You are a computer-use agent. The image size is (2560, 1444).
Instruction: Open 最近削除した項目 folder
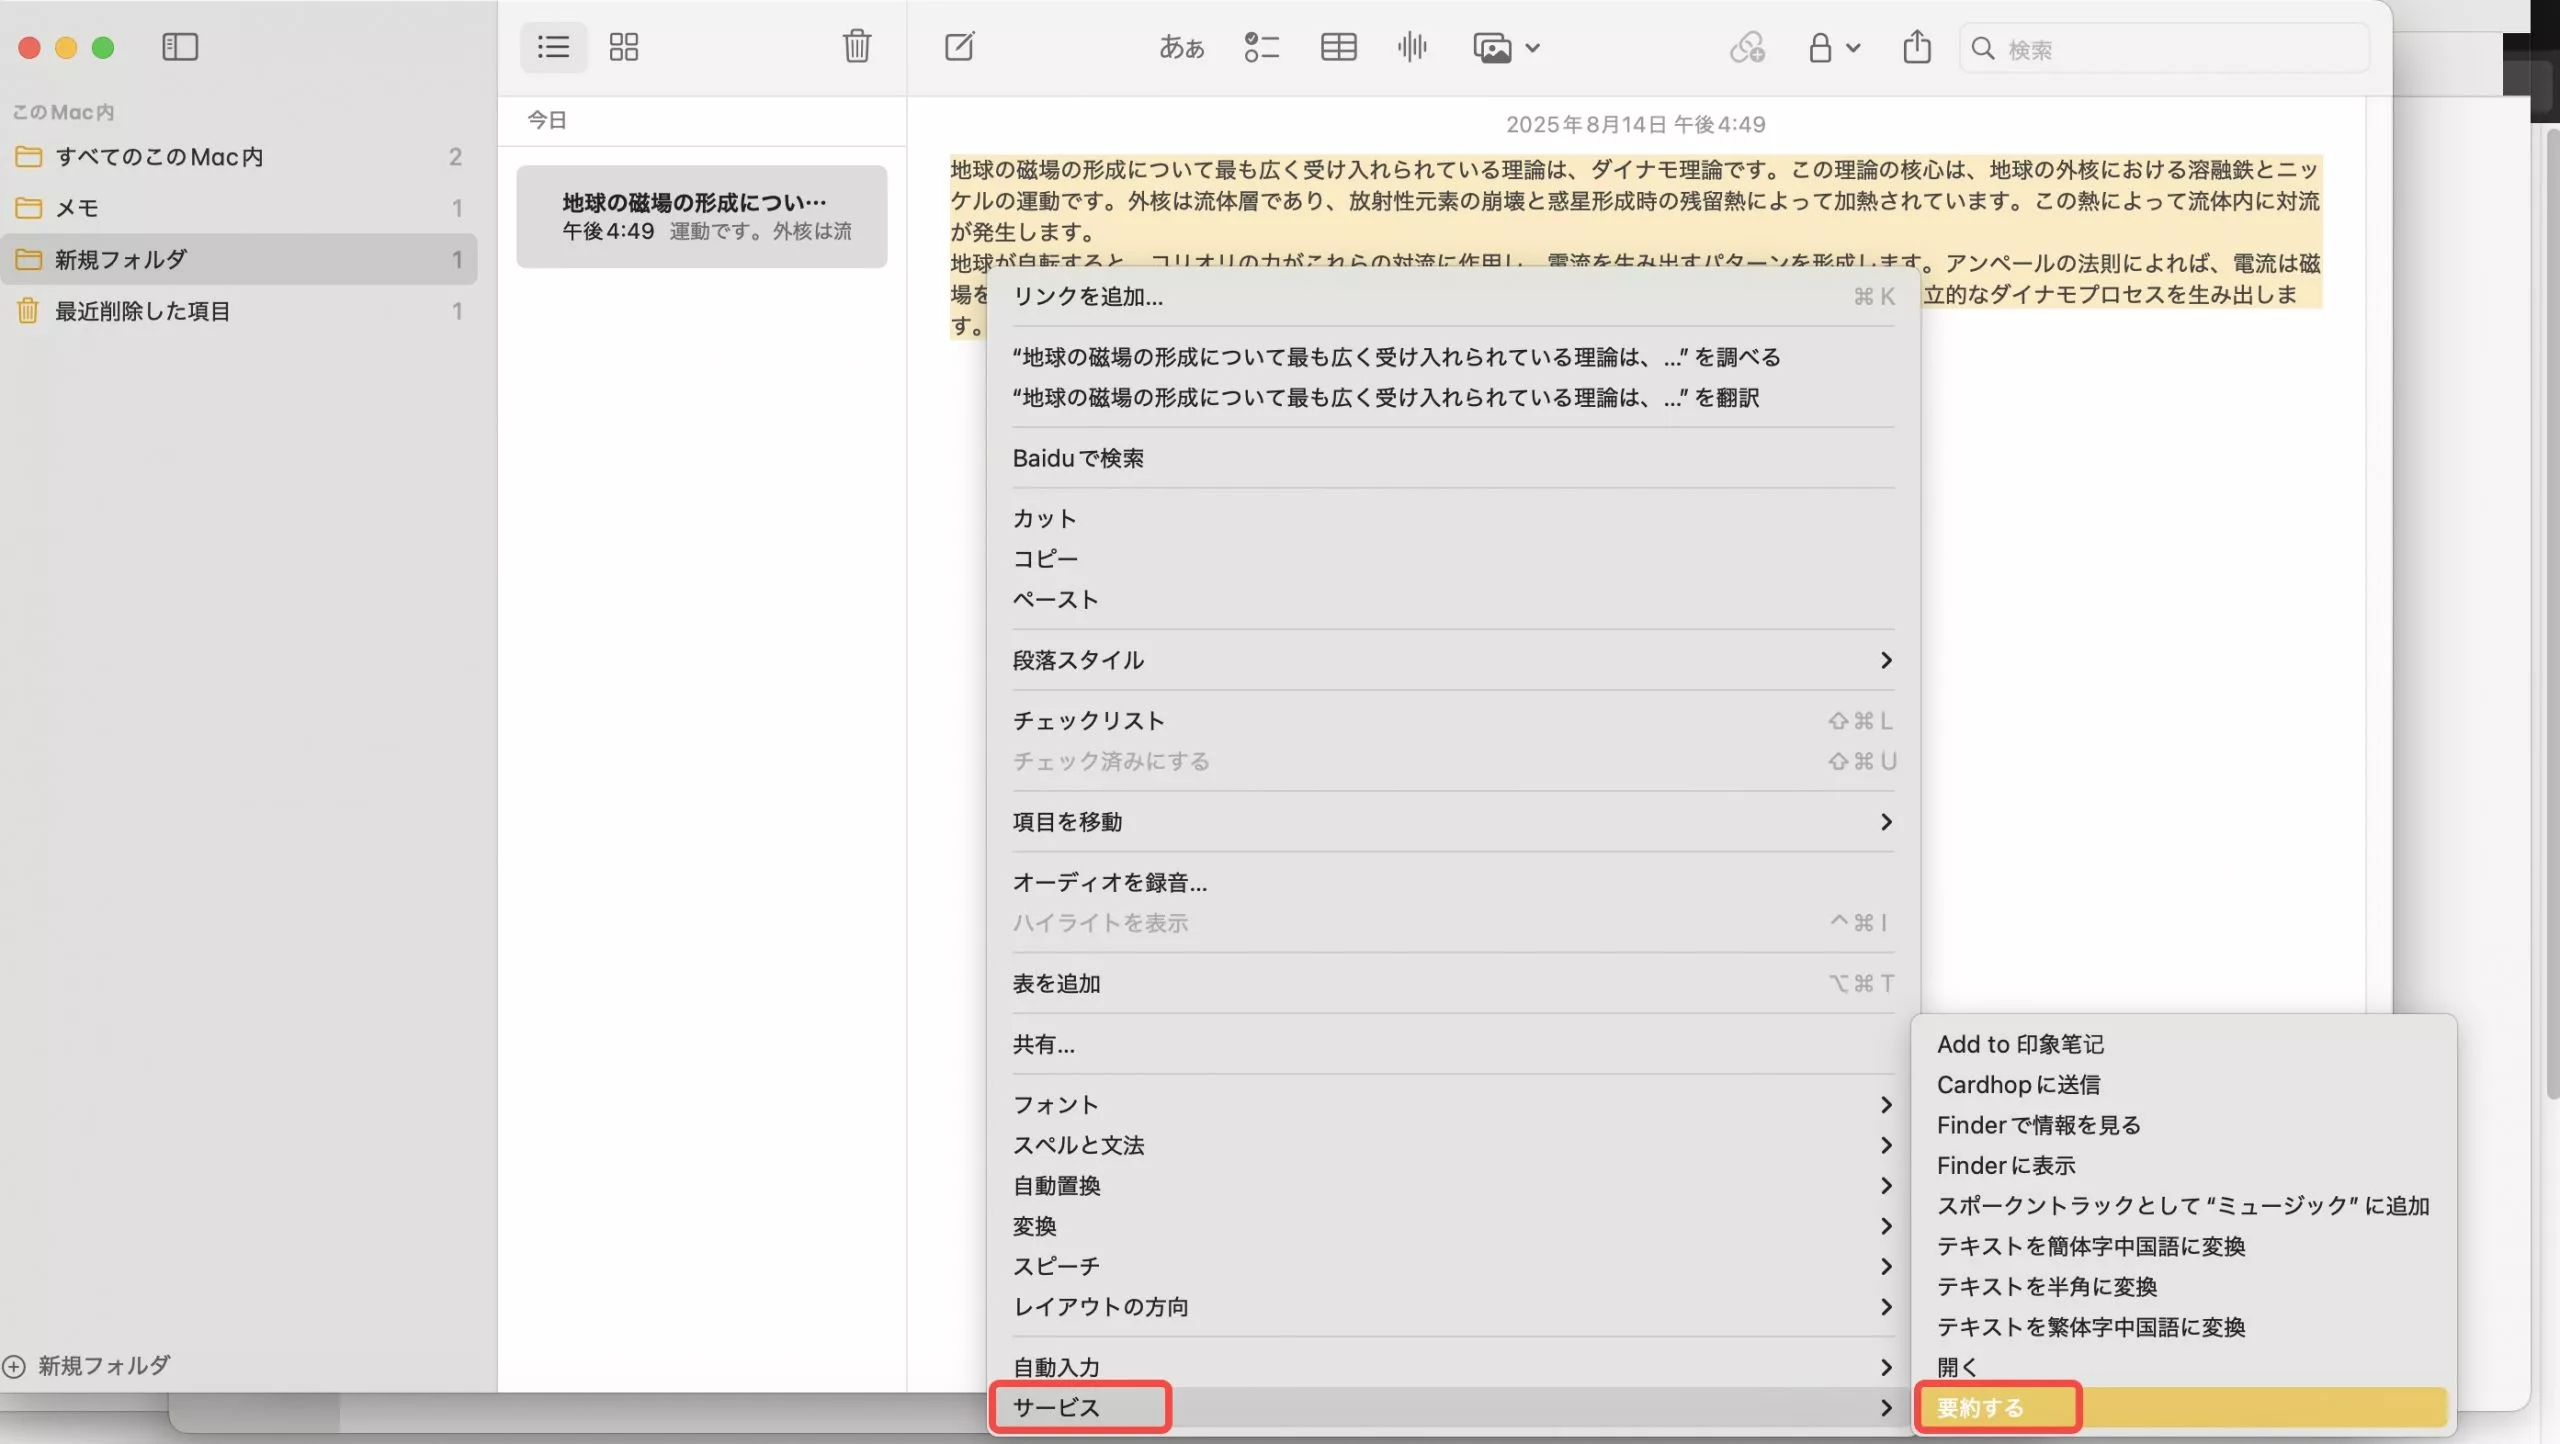tap(239, 311)
